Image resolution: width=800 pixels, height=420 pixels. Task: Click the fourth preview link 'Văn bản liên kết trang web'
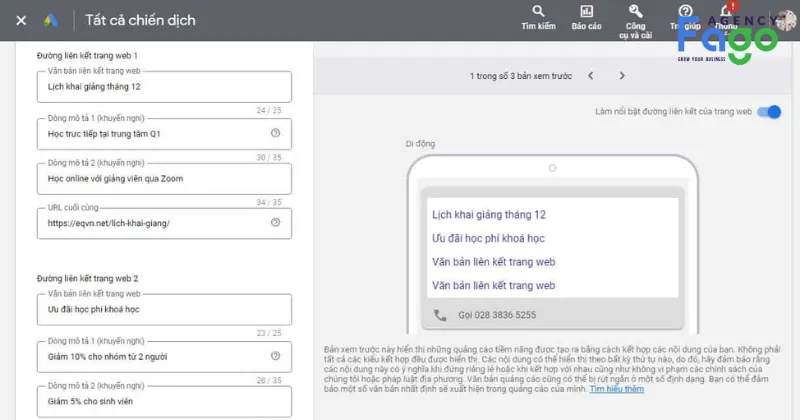493,285
